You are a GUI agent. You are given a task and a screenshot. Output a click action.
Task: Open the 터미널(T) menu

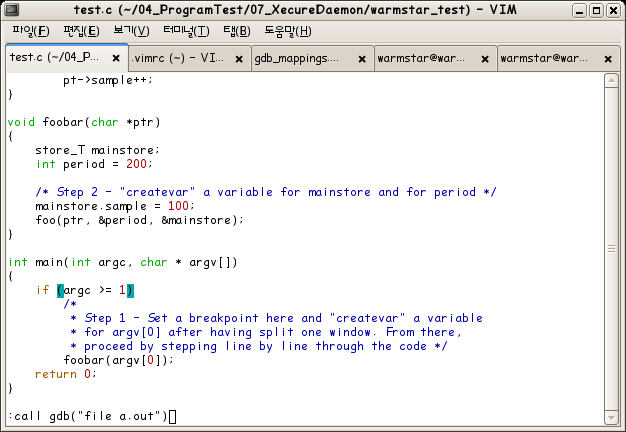point(186,31)
